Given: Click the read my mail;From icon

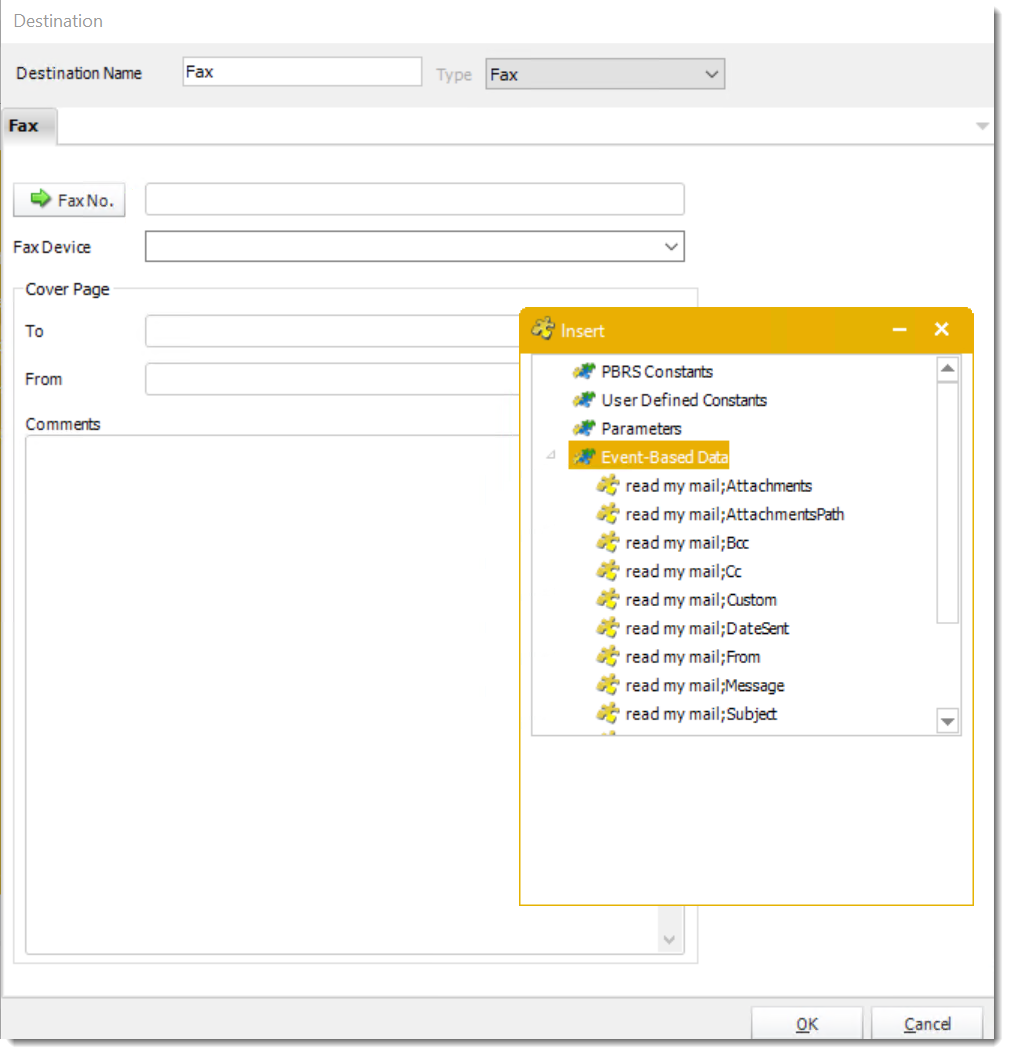Looking at the screenshot, I should coord(607,657).
